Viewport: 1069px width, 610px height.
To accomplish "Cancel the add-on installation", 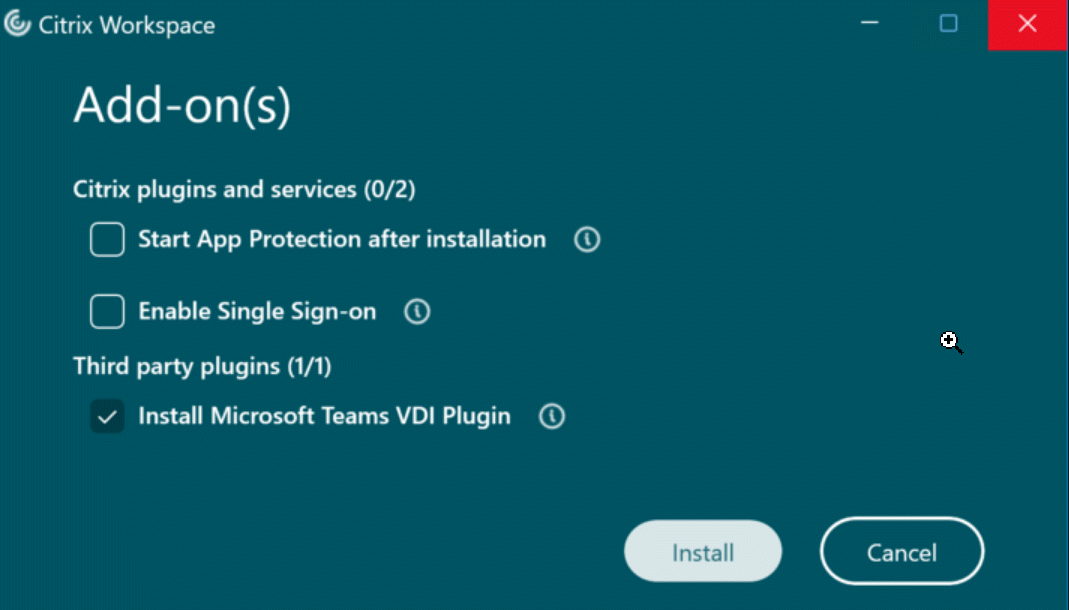I will coord(901,552).
